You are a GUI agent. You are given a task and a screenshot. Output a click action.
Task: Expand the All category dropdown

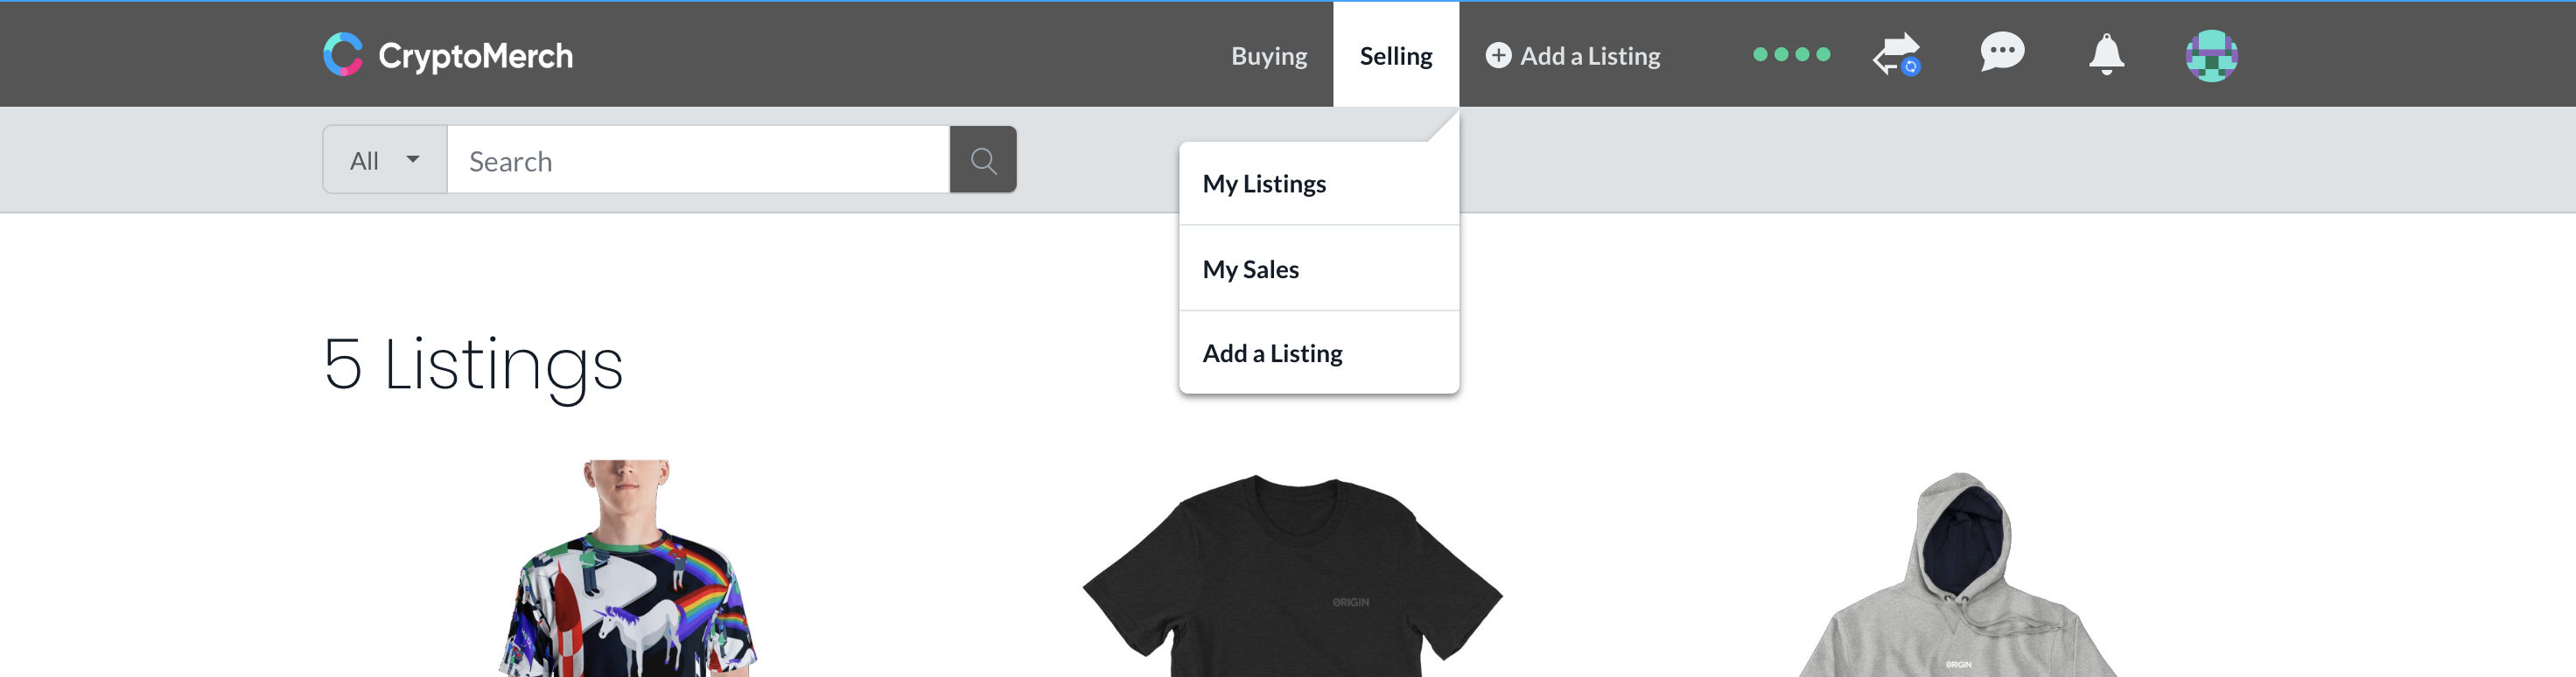click(385, 160)
